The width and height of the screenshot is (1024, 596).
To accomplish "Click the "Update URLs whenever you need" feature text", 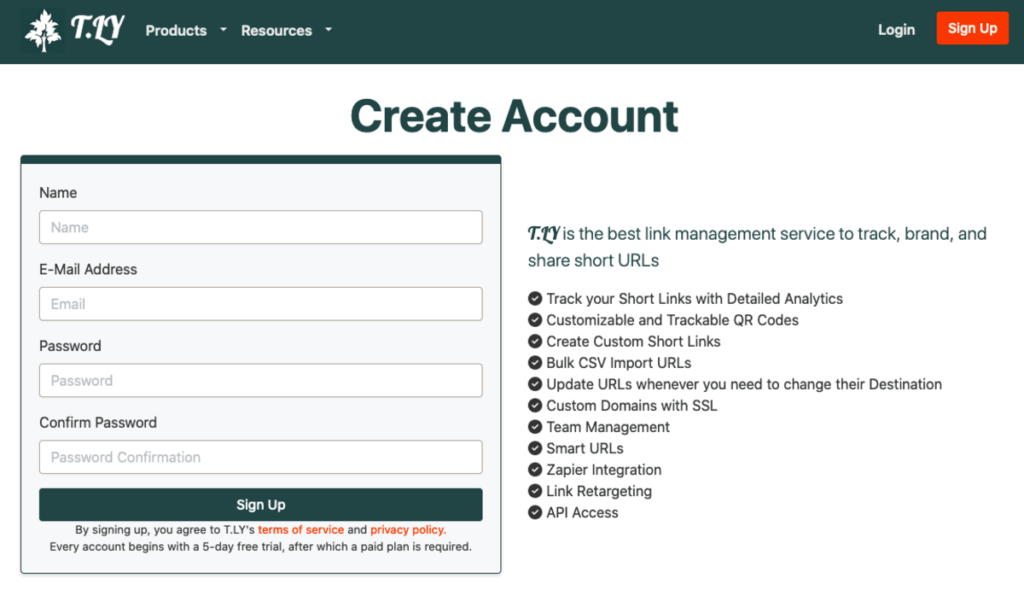I will pyautogui.click(x=744, y=384).
